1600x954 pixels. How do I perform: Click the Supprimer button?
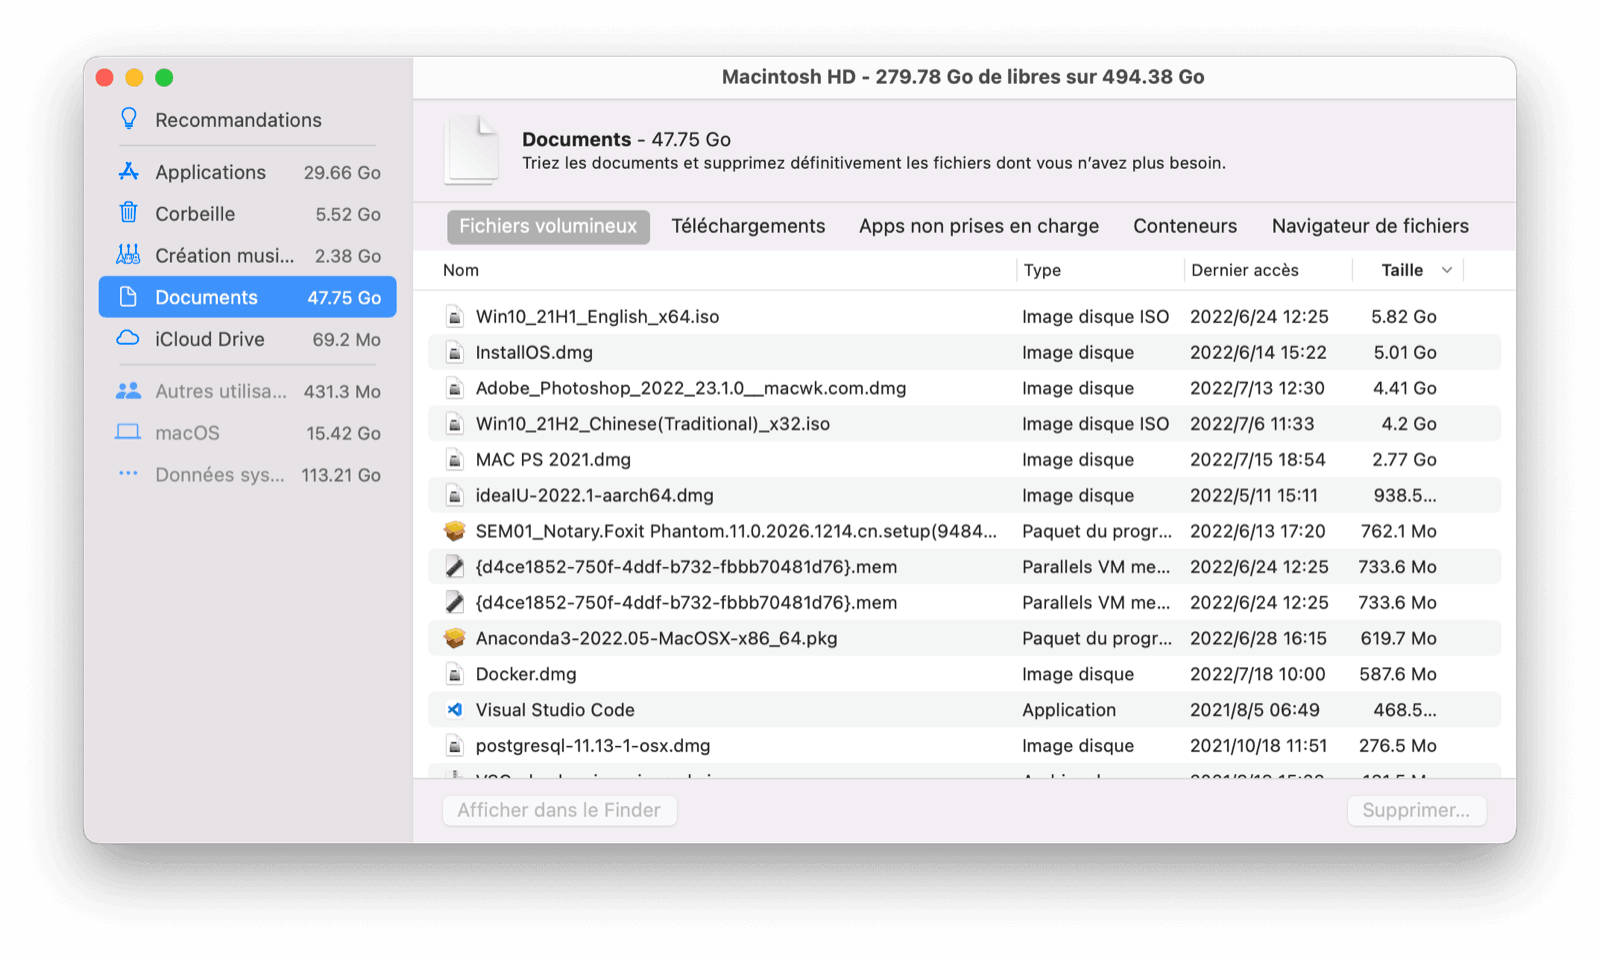click(1416, 810)
